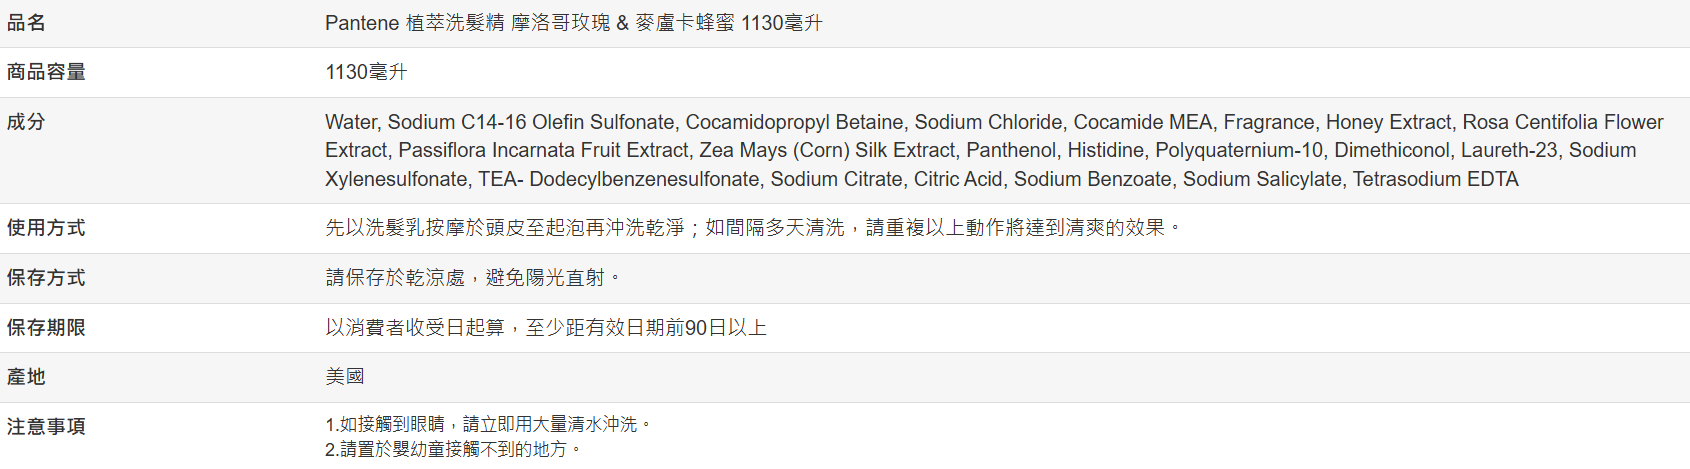Click Honey Extract in the ingredients list
This screenshot has width=1690, height=469.
pyautogui.click(x=1388, y=122)
